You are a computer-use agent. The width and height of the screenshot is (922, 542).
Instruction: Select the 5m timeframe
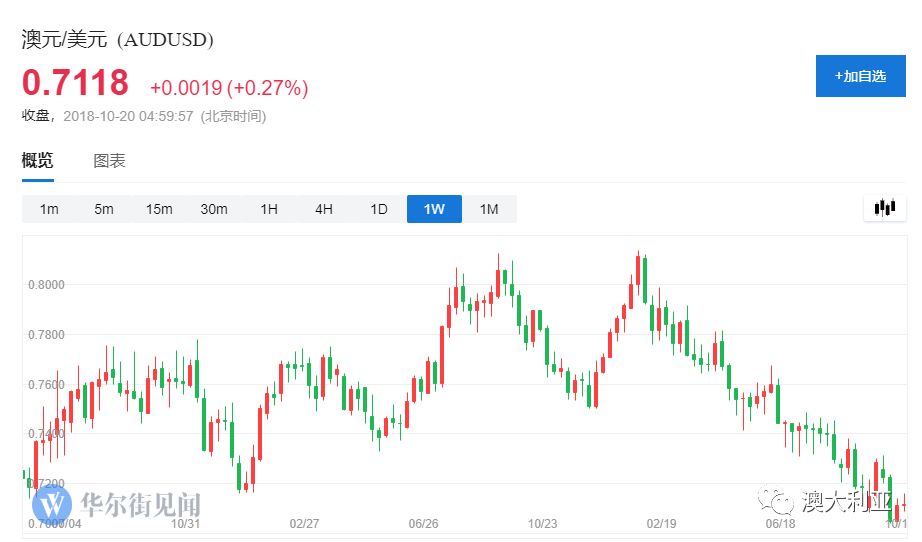(x=104, y=209)
